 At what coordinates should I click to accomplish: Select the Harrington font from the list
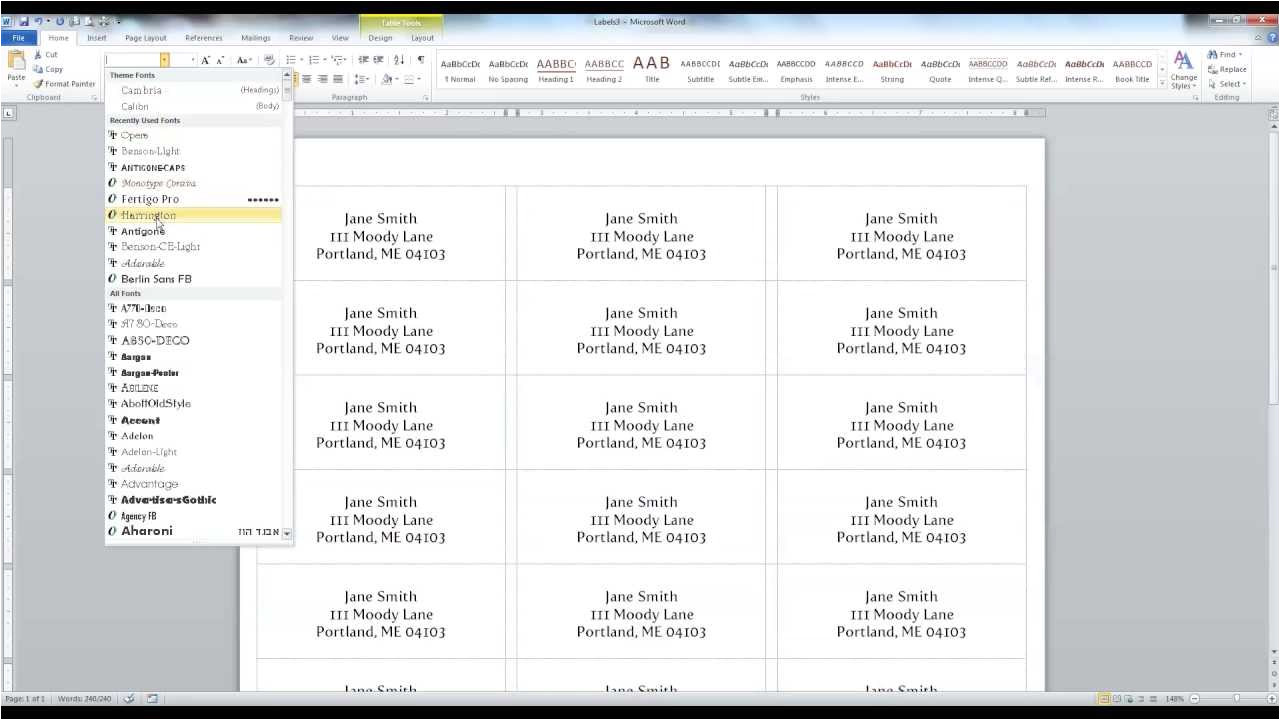tap(148, 215)
